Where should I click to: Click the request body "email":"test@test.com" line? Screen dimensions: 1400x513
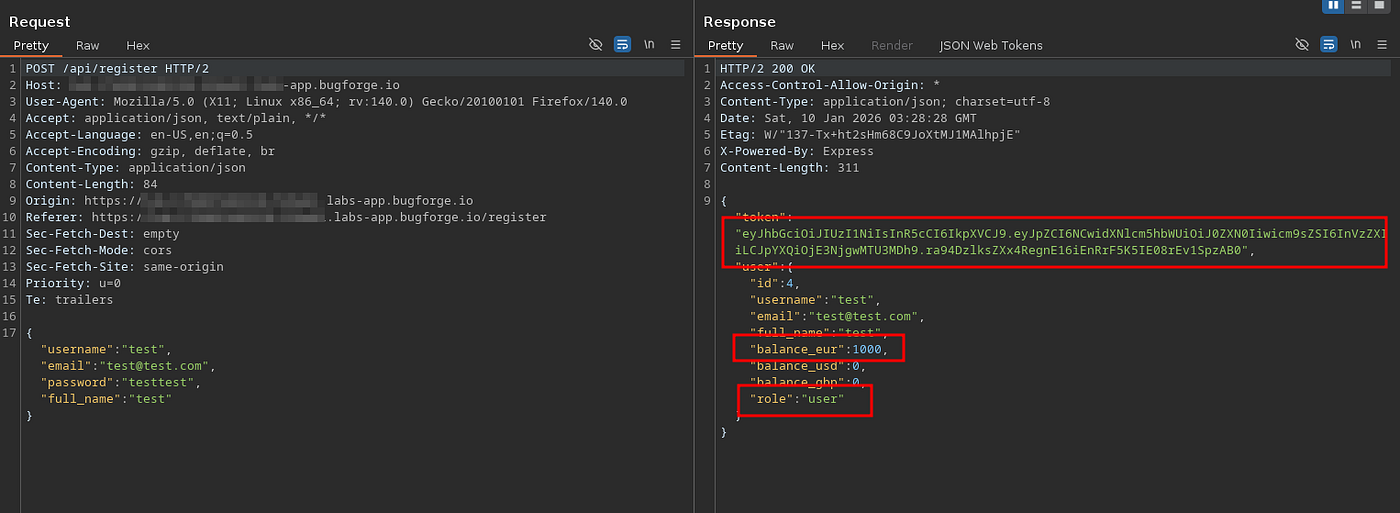click(x=128, y=365)
